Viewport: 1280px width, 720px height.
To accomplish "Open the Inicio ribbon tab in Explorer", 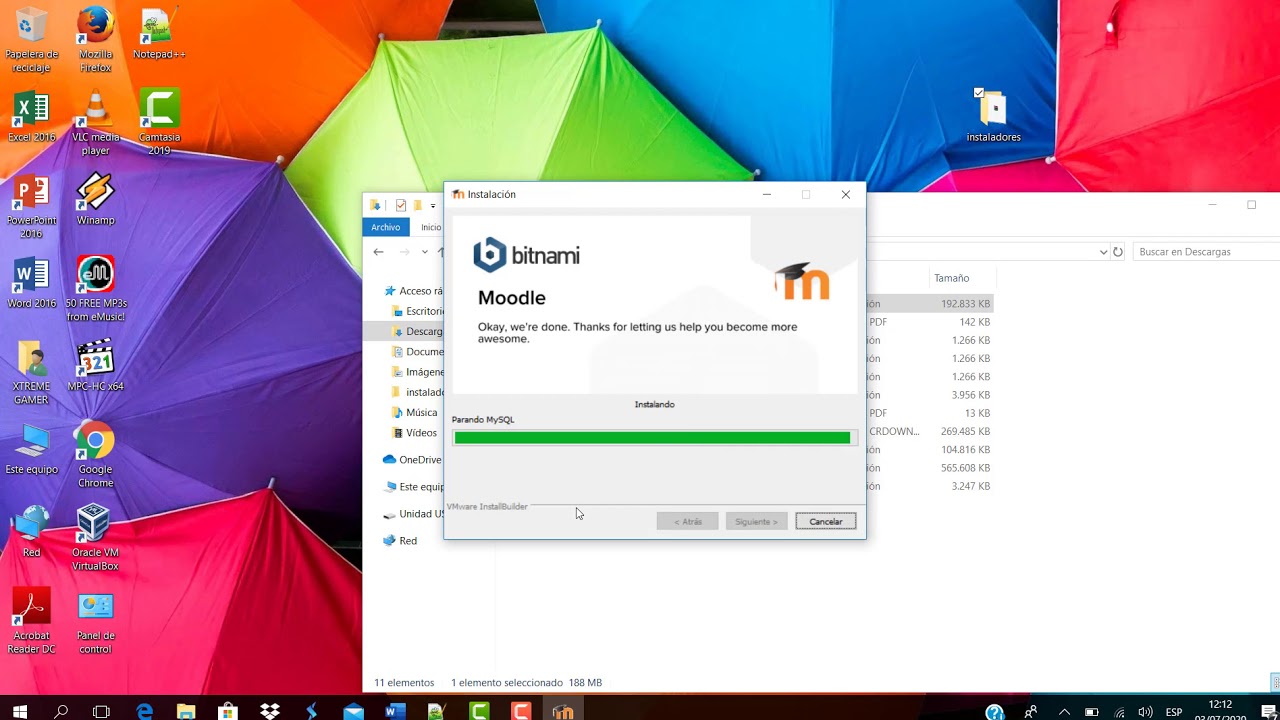I will [x=431, y=227].
